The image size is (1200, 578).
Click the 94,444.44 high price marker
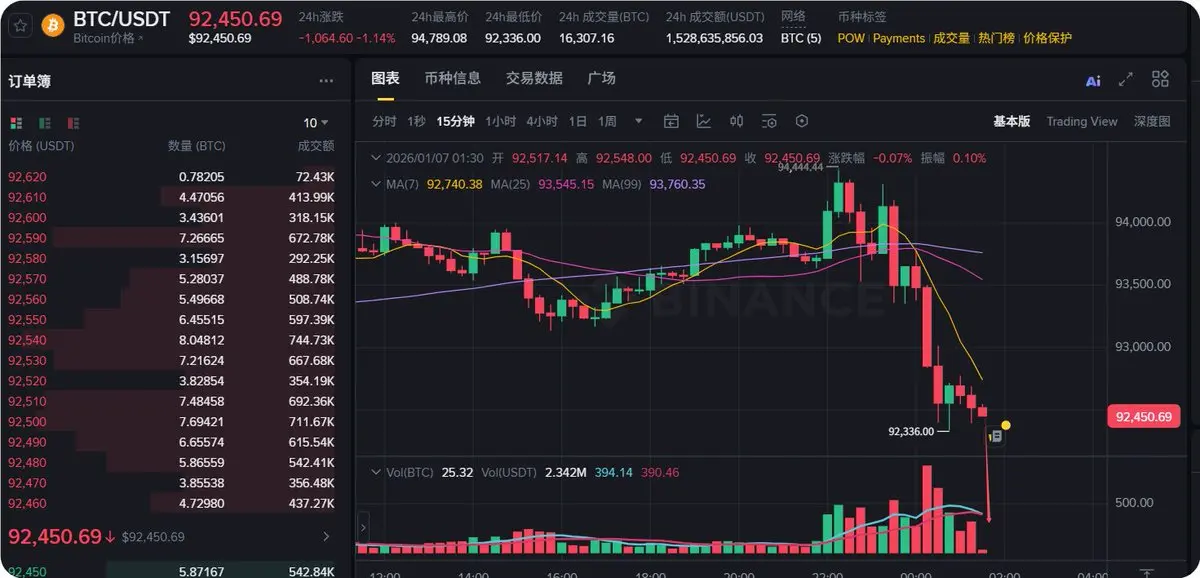coord(799,167)
